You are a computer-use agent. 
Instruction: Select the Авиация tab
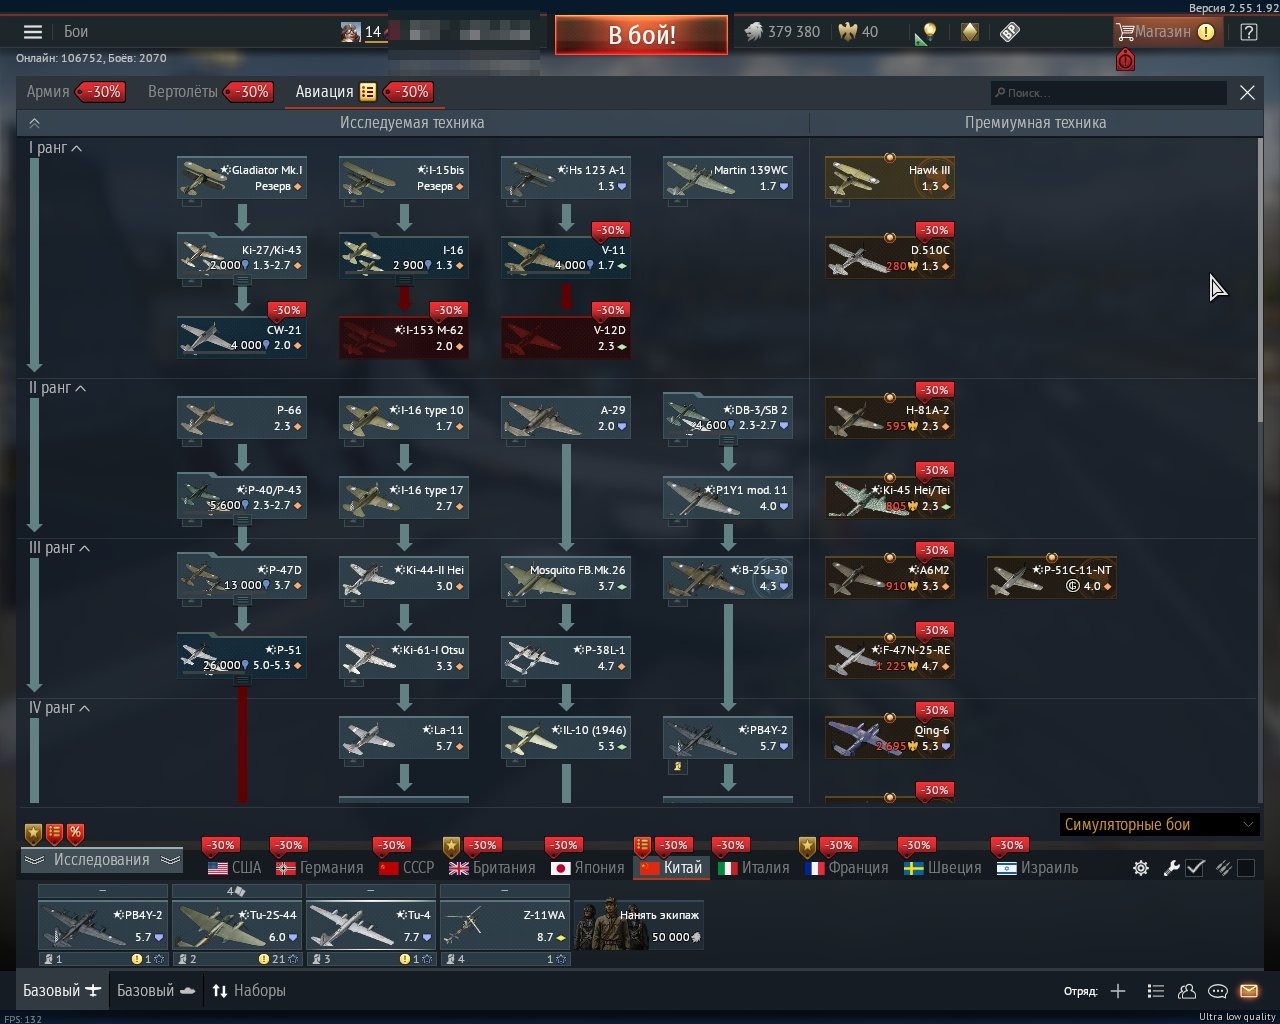coord(324,91)
